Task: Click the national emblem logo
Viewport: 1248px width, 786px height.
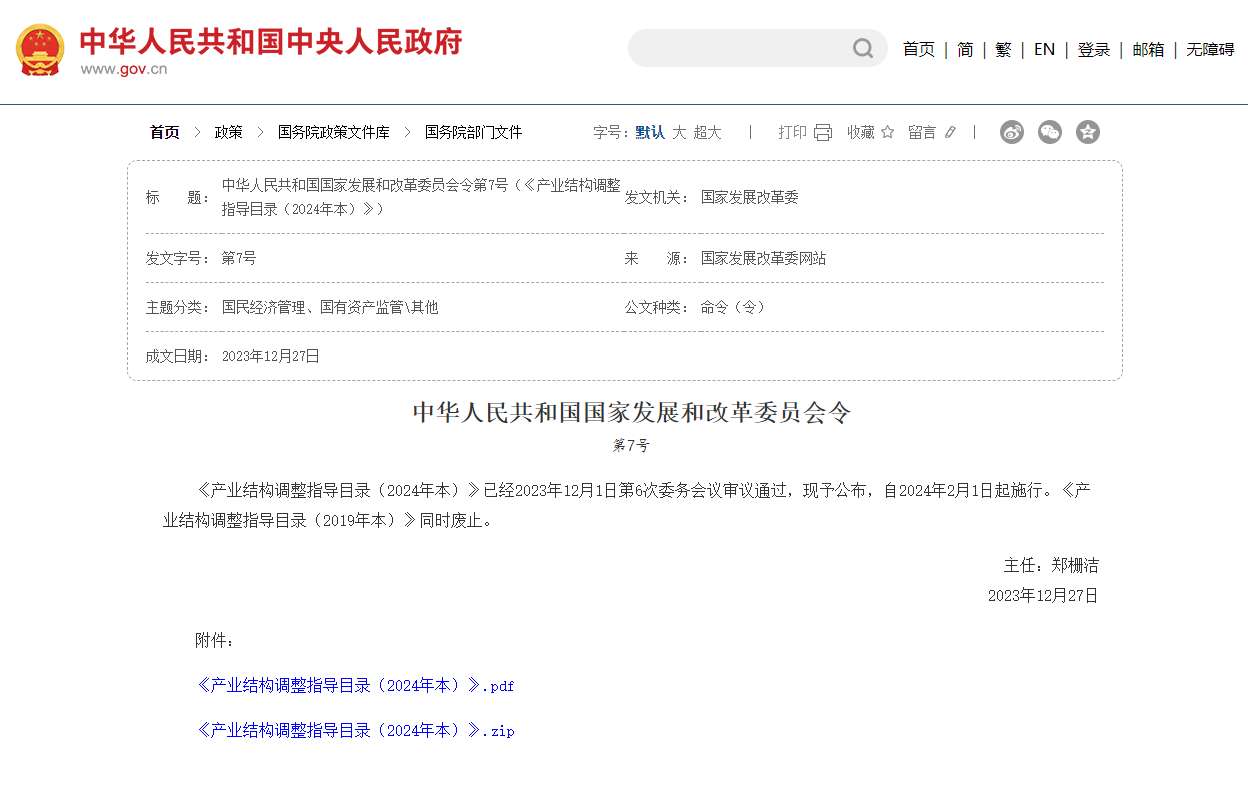Action: pos(40,50)
